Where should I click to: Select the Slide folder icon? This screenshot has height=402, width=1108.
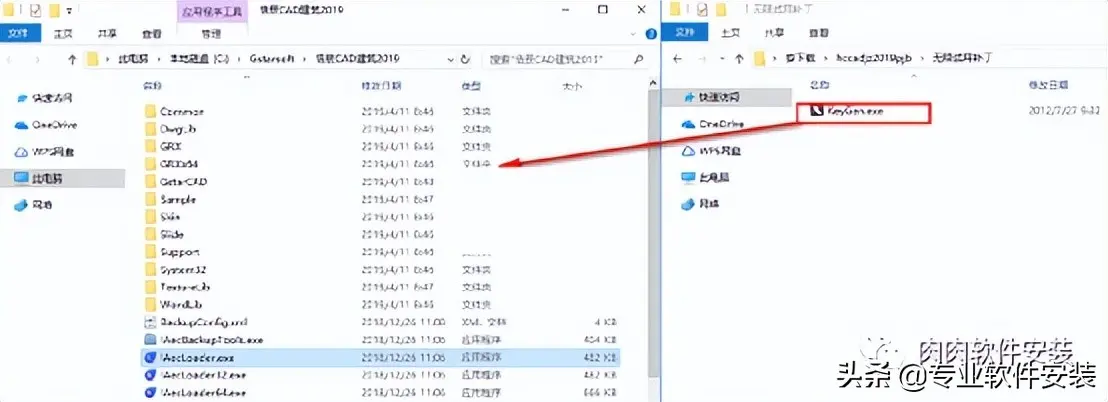coord(149,235)
